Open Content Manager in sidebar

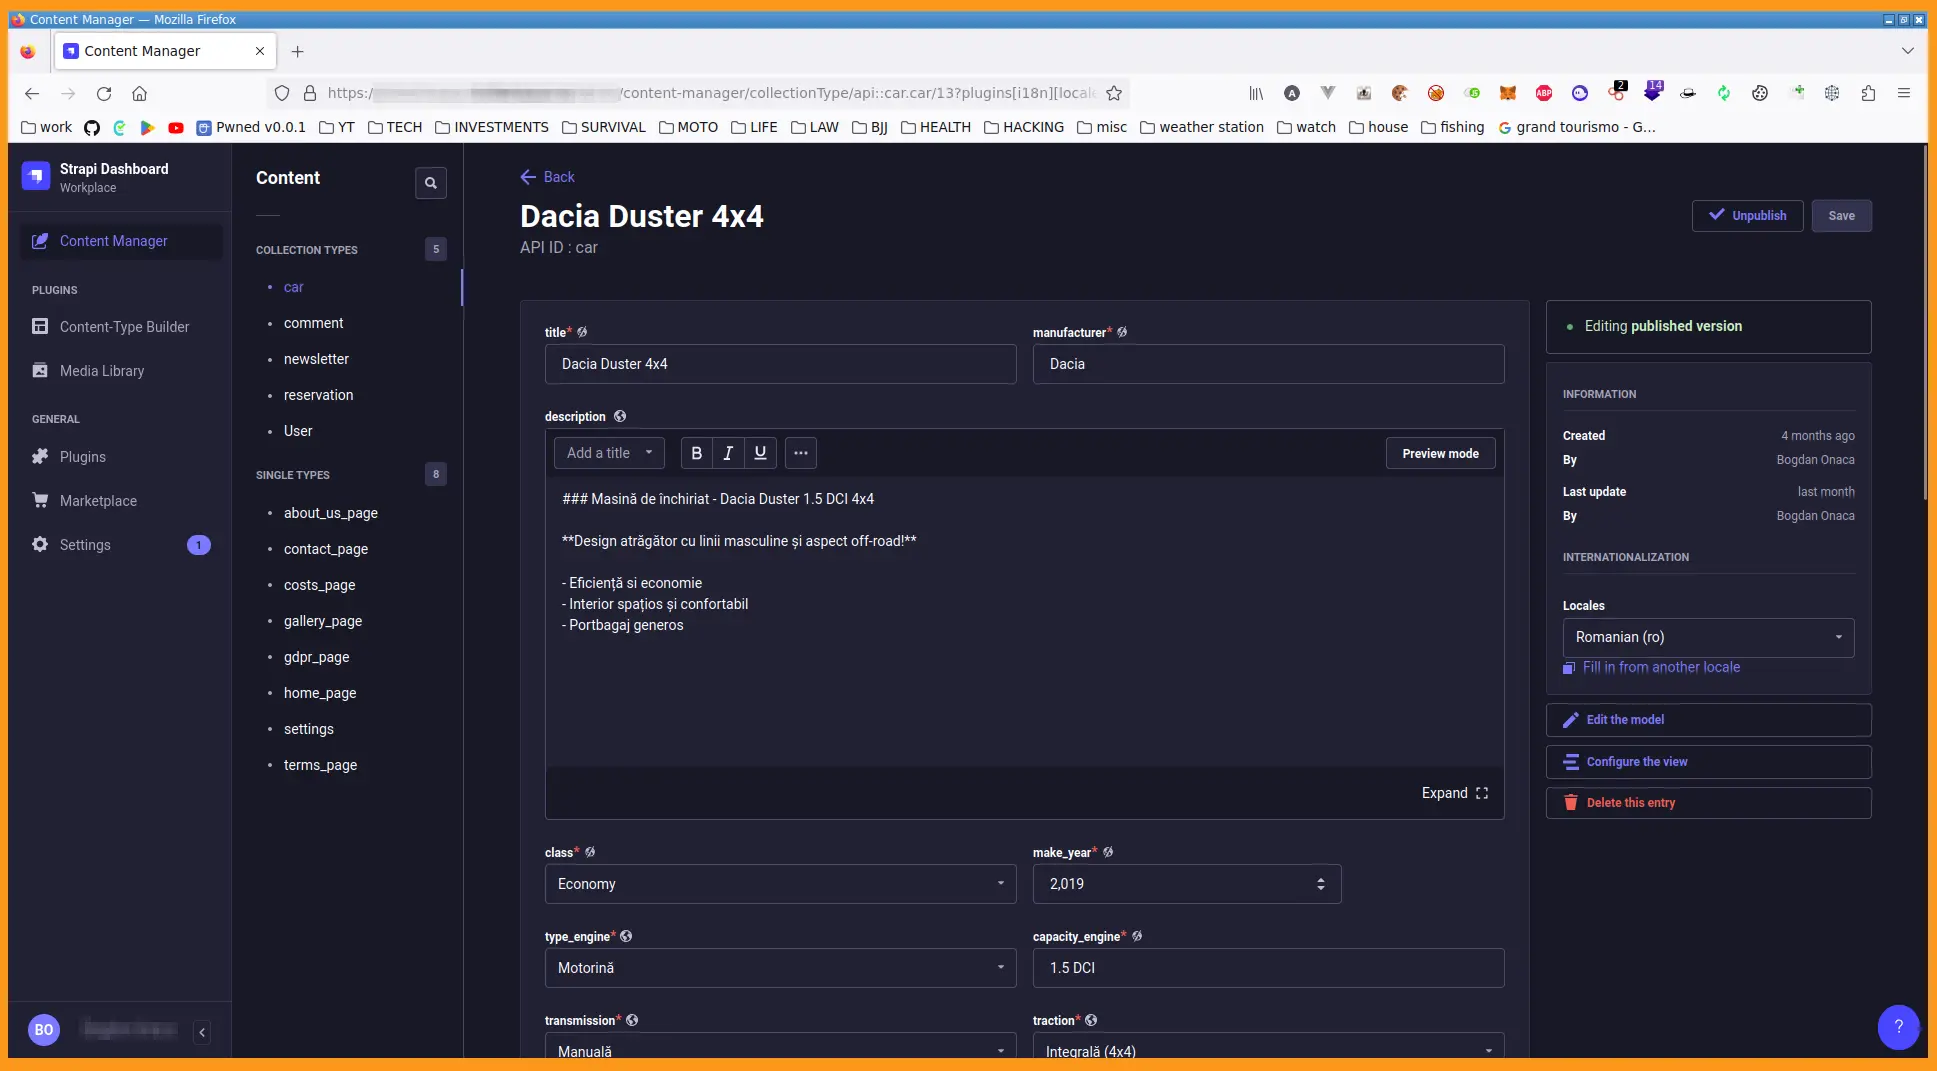point(121,241)
